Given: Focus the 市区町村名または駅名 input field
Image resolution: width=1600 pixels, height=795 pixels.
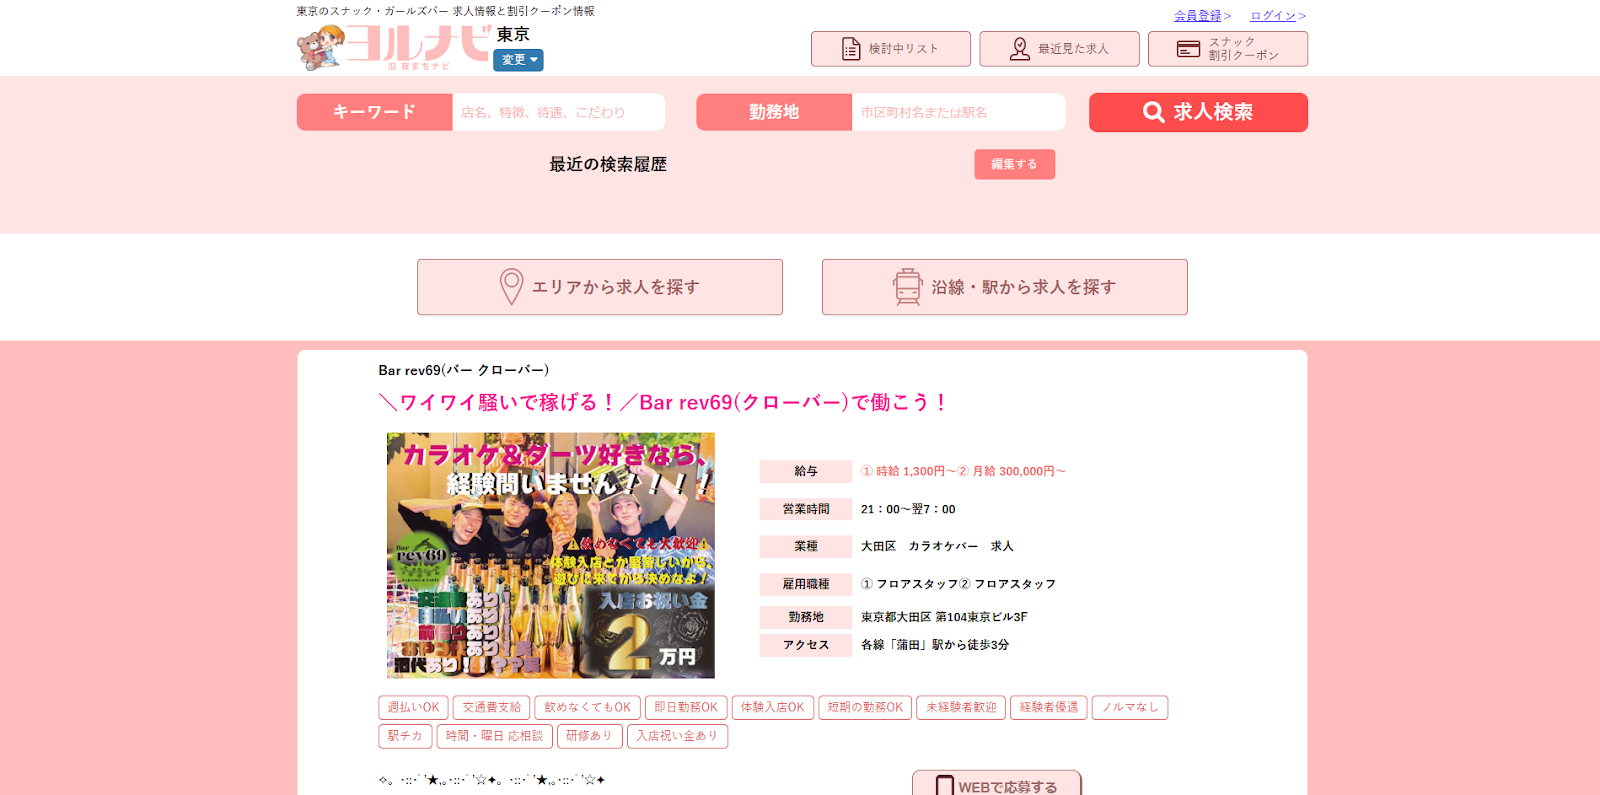Looking at the screenshot, I should tap(958, 112).
